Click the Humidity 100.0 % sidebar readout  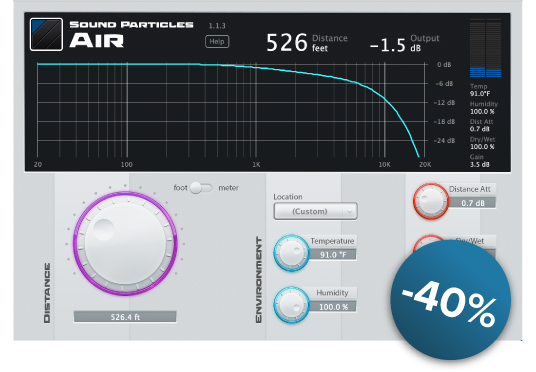[x=483, y=108]
